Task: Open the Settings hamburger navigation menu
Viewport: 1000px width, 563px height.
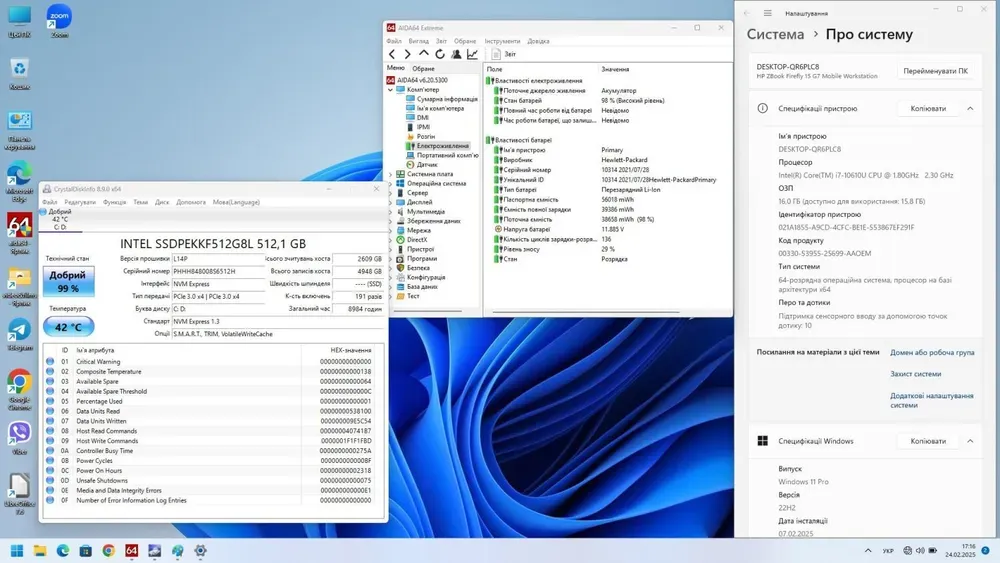Action: [x=767, y=13]
